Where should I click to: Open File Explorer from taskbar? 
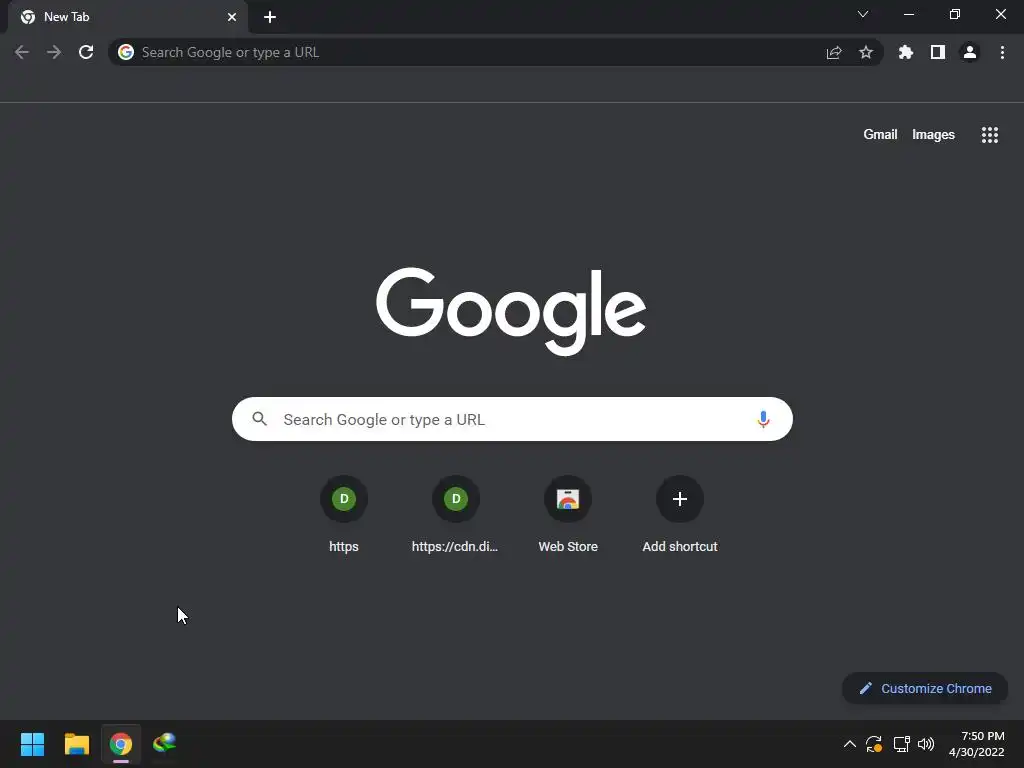[76, 744]
